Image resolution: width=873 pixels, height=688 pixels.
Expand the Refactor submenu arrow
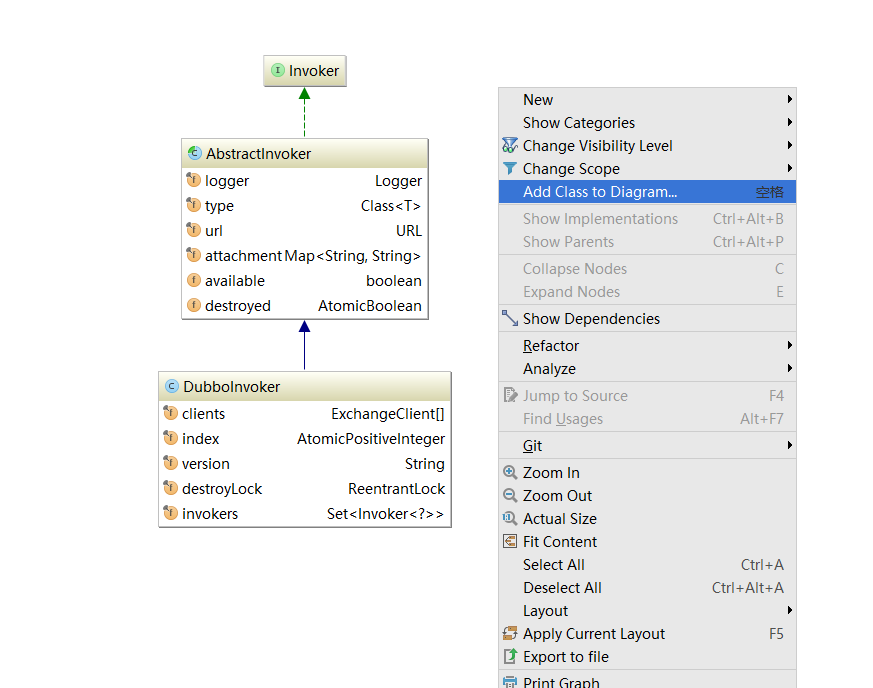pyautogui.click(x=789, y=345)
